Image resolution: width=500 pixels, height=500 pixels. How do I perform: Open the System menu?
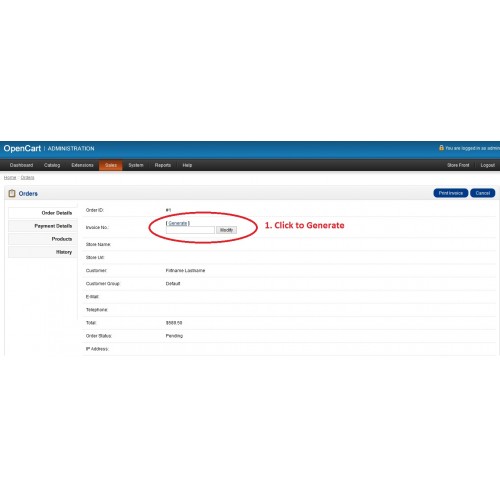click(x=136, y=165)
